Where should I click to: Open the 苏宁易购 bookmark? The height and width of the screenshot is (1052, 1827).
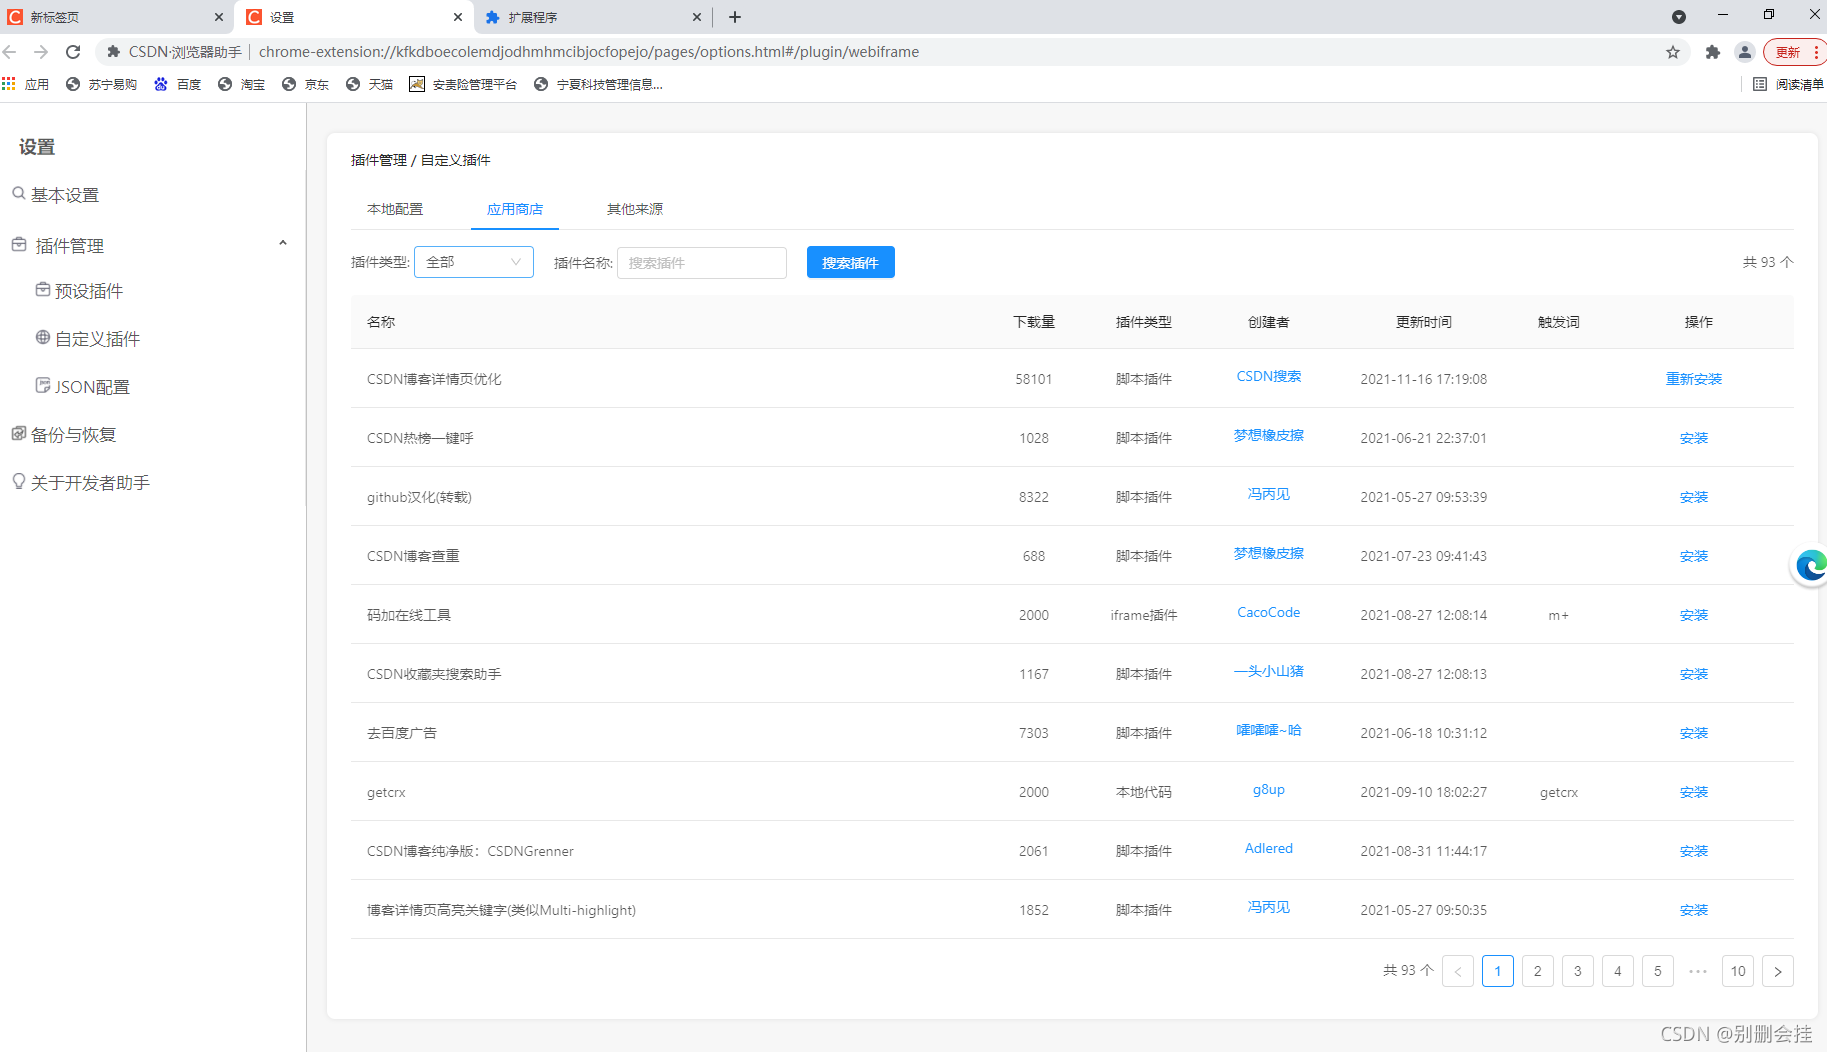click(x=101, y=84)
